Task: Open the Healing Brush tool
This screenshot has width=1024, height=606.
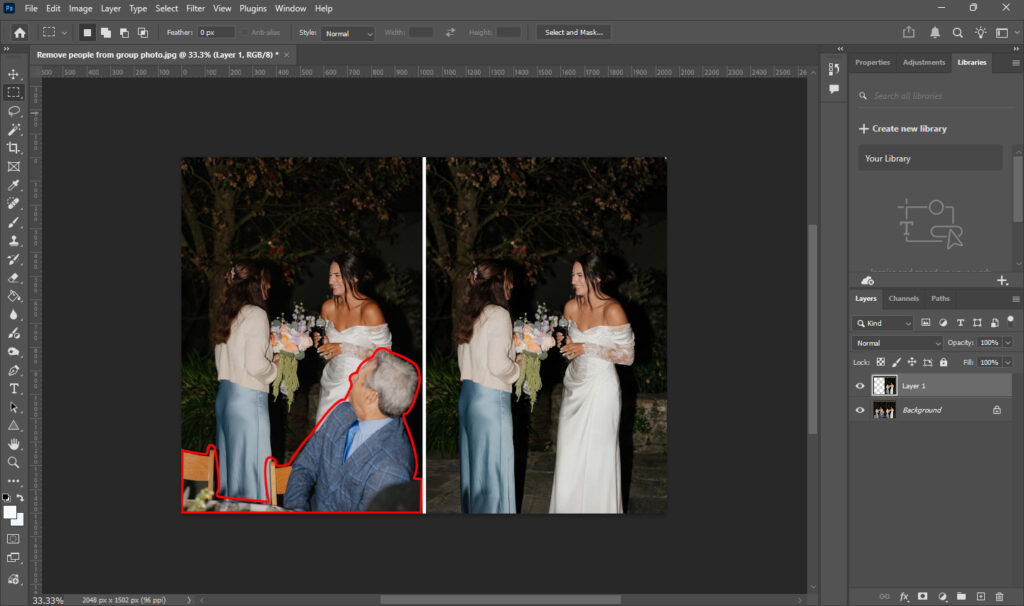Action: click(x=14, y=203)
